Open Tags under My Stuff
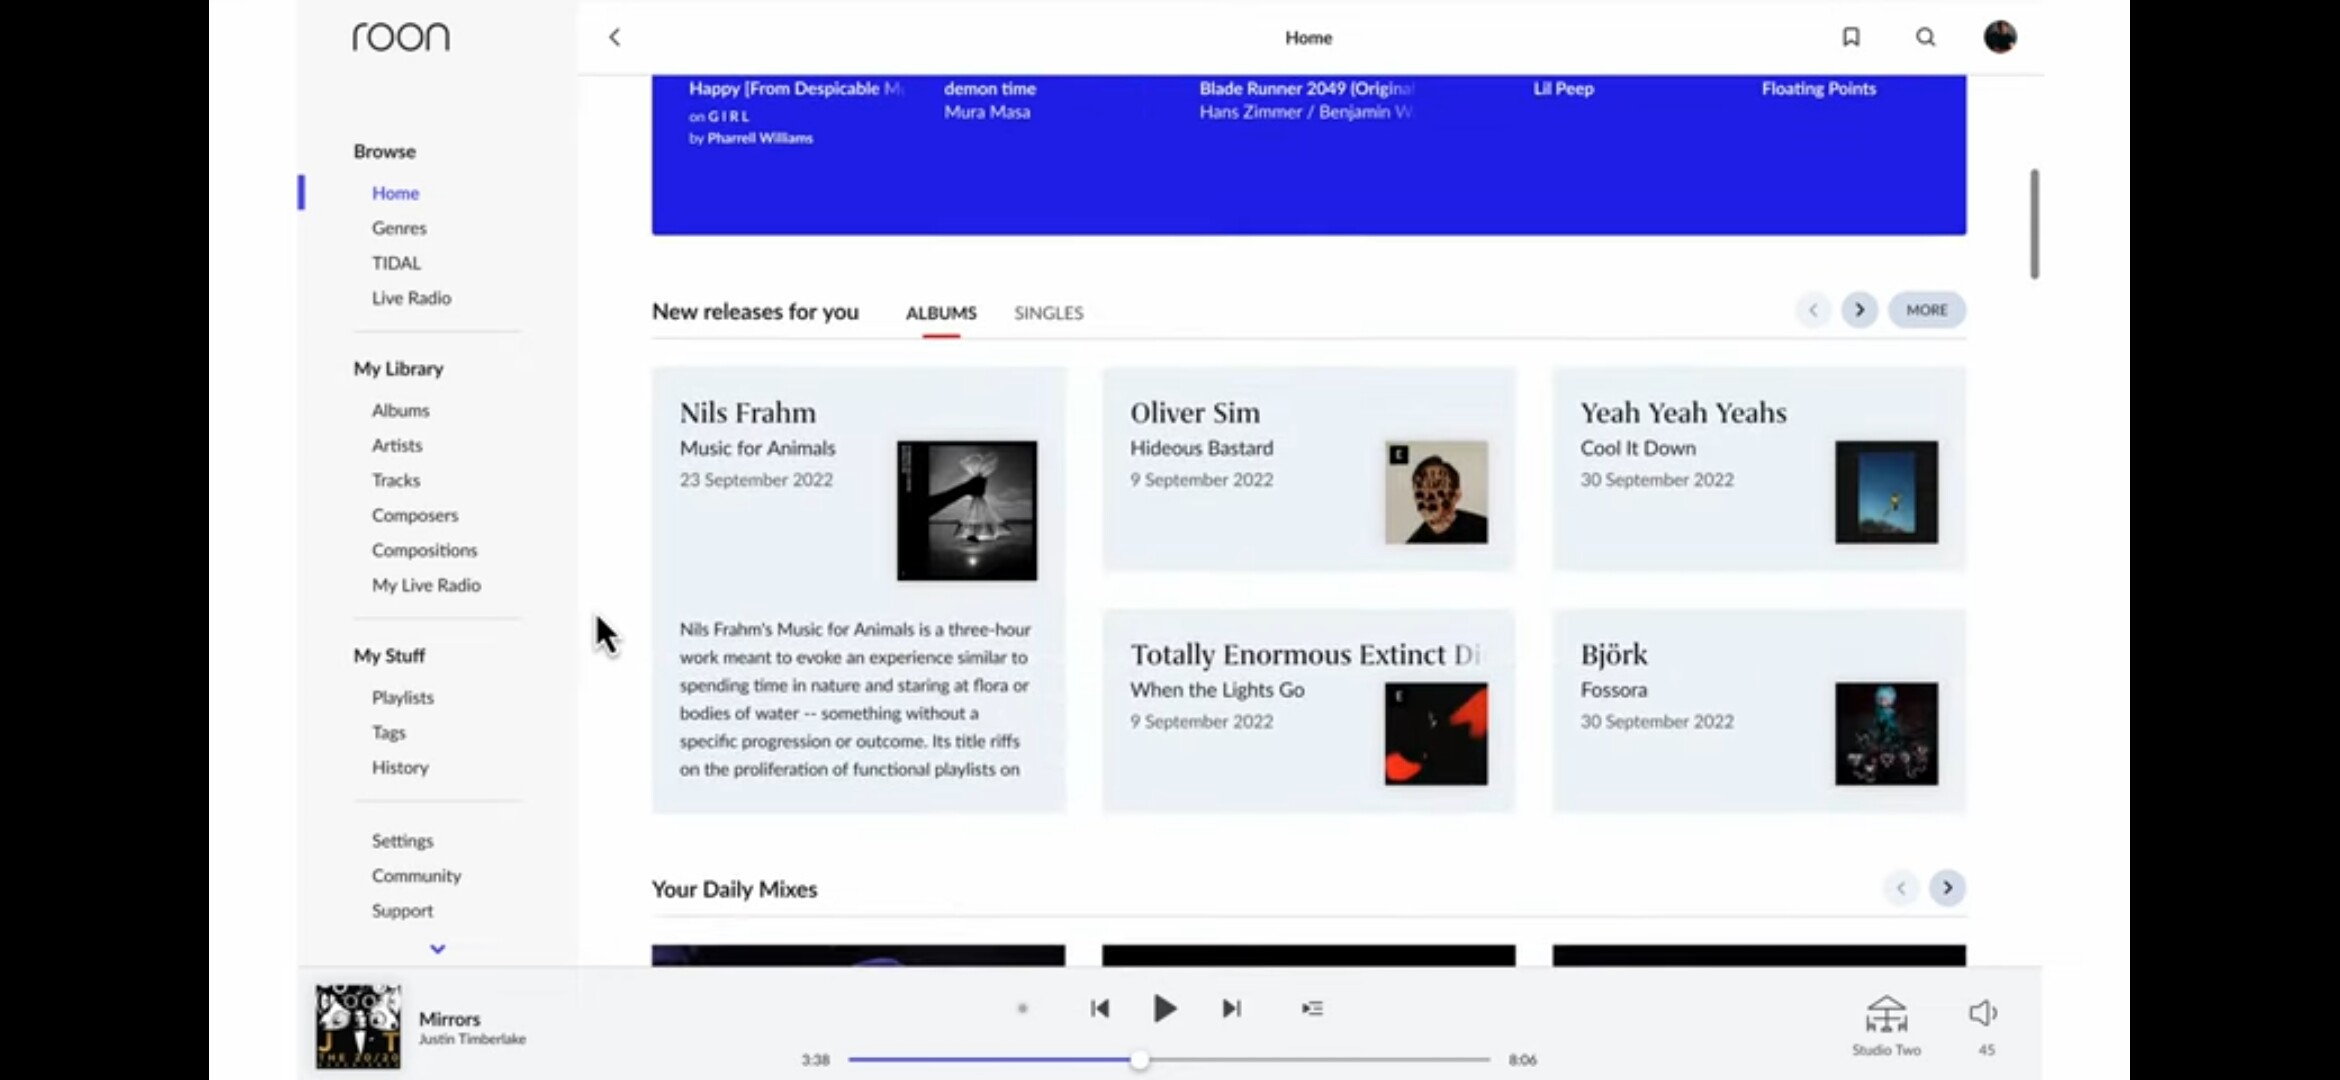2340x1080 pixels. click(x=389, y=732)
